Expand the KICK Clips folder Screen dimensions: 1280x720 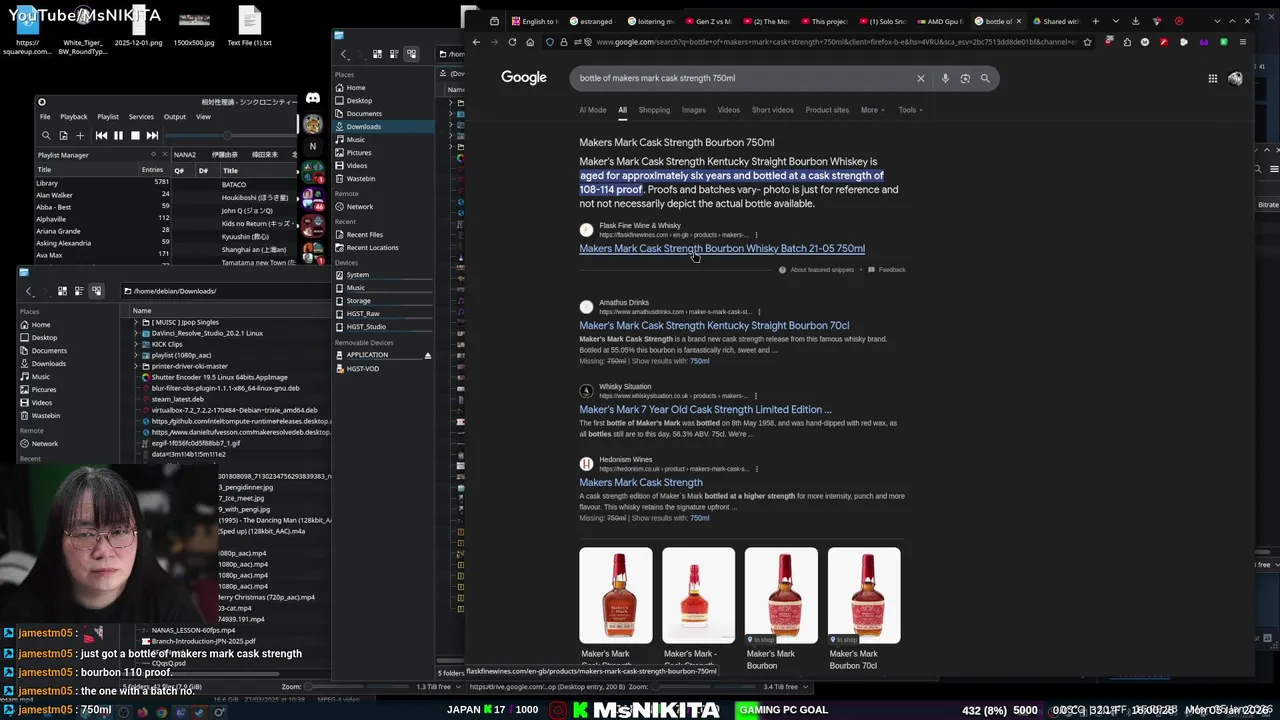(136, 344)
